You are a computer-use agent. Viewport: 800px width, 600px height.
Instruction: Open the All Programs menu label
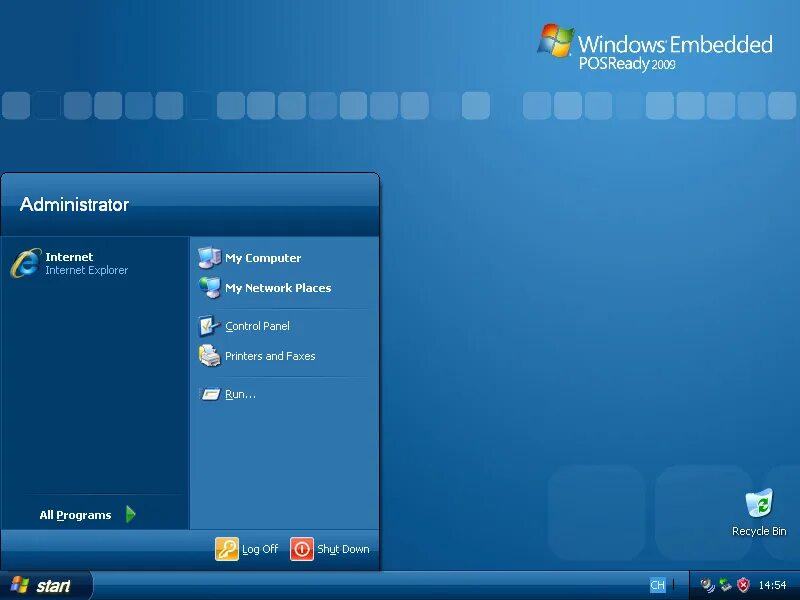[76, 515]
